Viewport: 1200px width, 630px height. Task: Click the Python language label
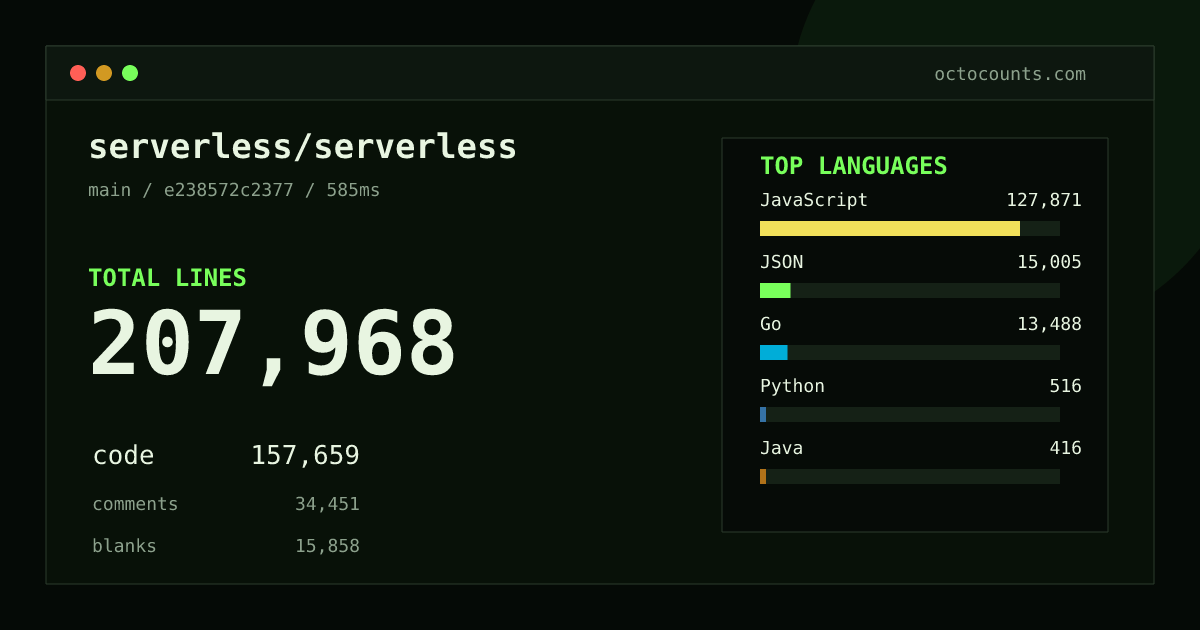coord(792,386)
